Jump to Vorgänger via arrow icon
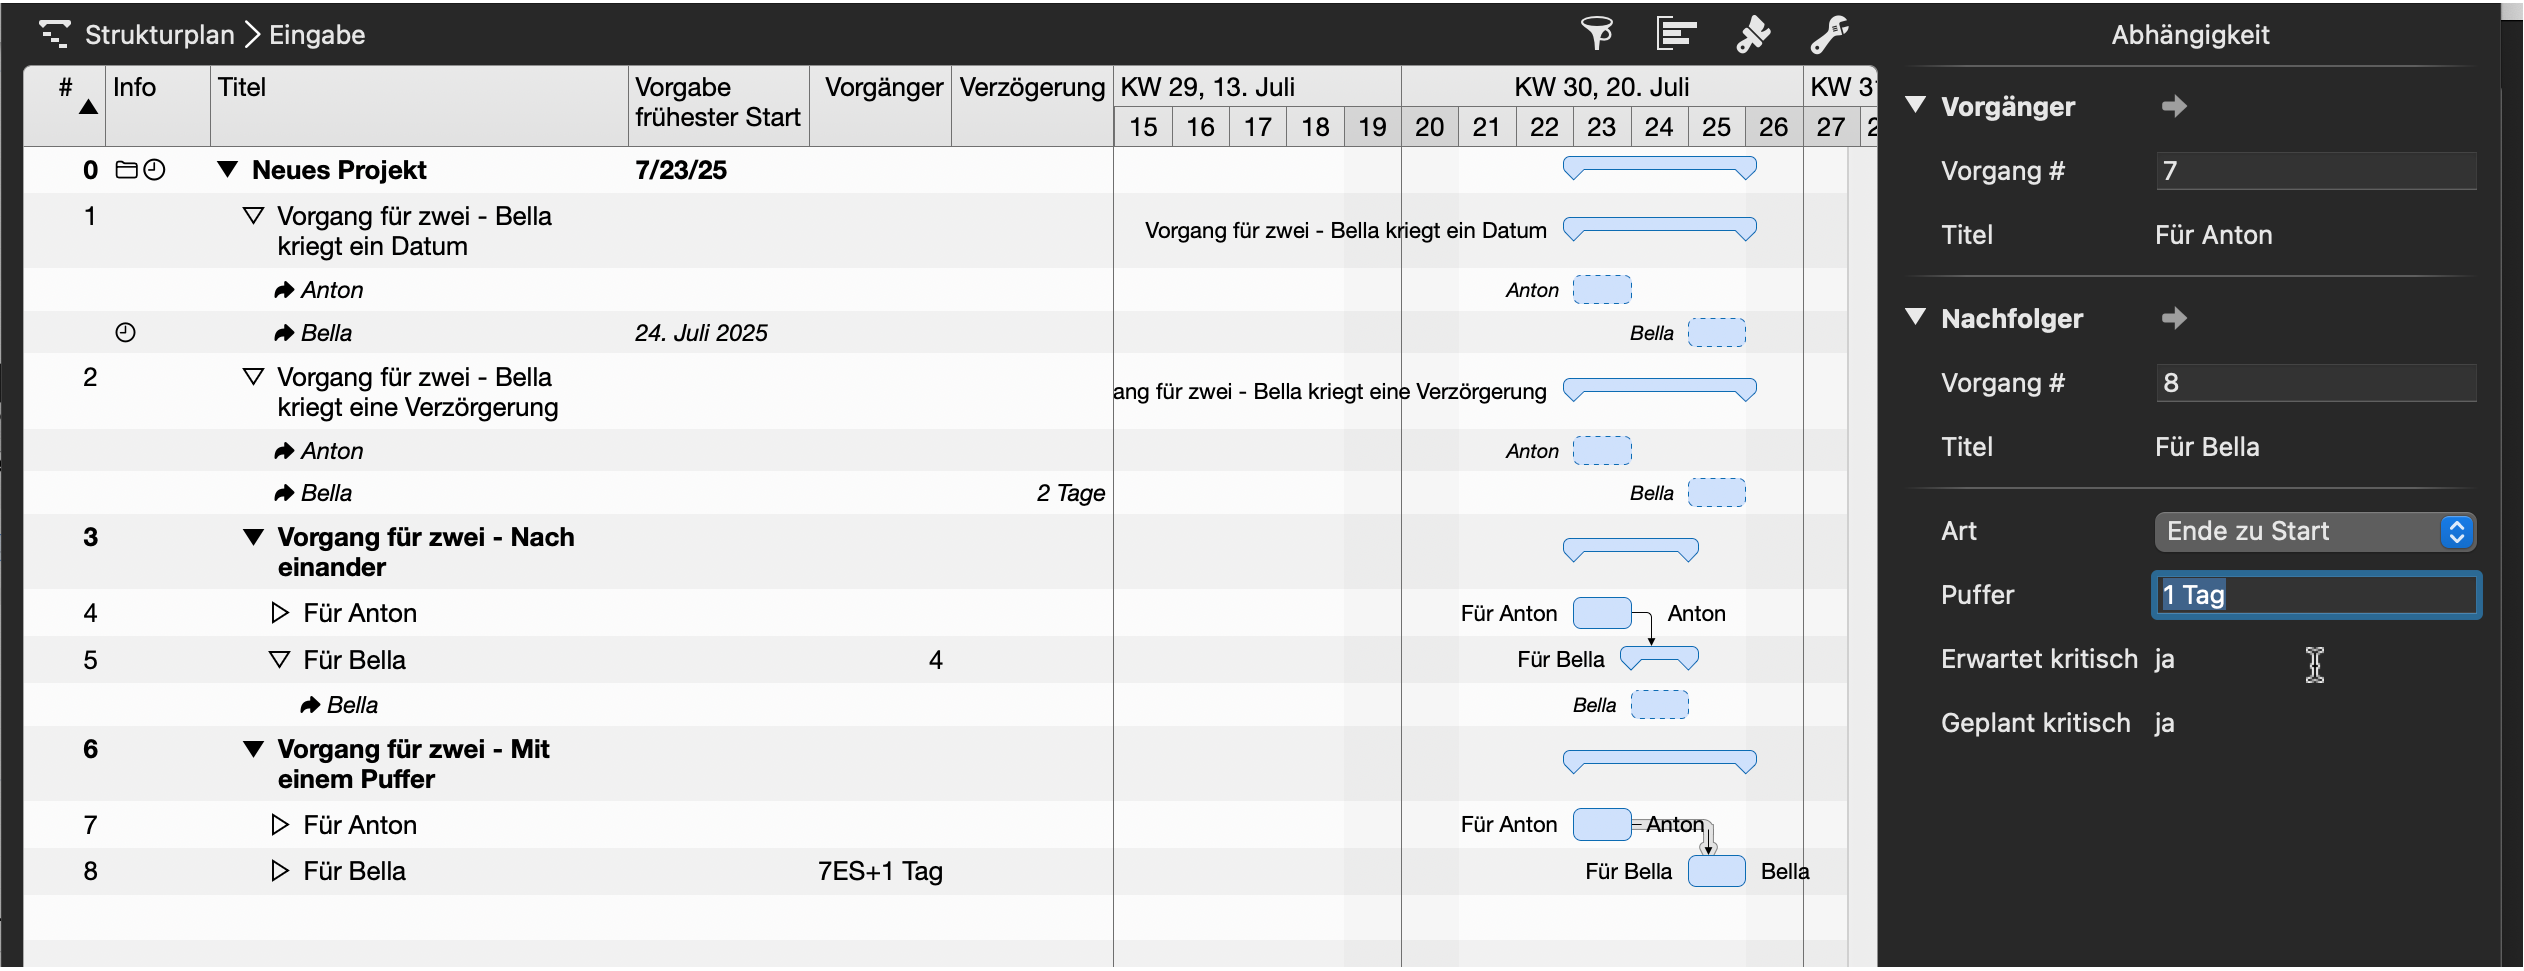The height and width of the screenshot is (971, 2524). point(2173,106)
